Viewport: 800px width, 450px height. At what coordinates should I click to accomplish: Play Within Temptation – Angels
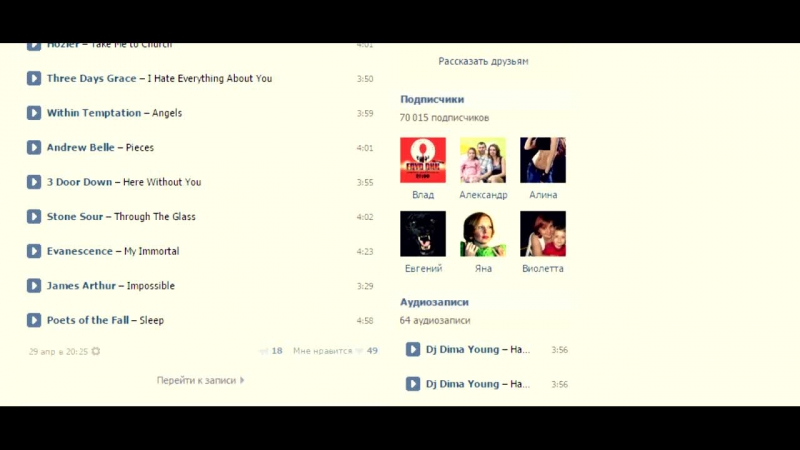tap(34, 113)
